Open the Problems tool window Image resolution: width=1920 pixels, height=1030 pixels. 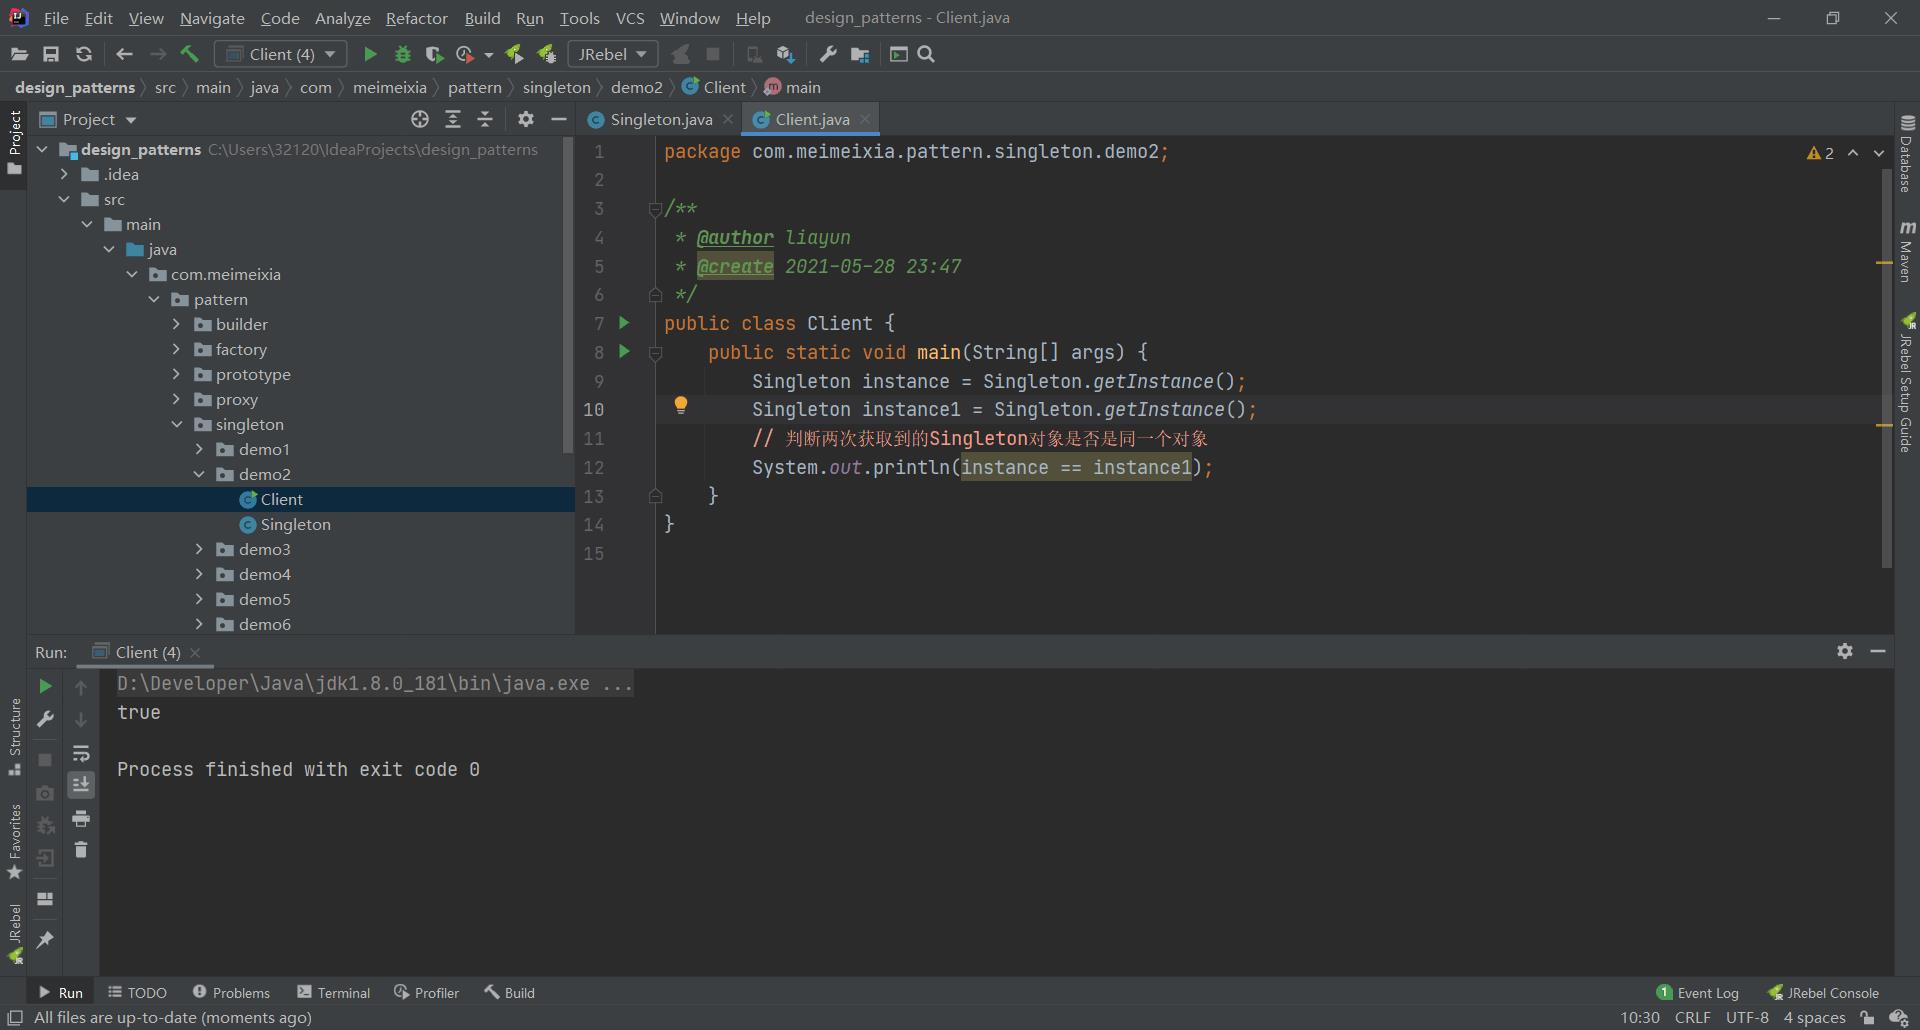pos(231,992)
